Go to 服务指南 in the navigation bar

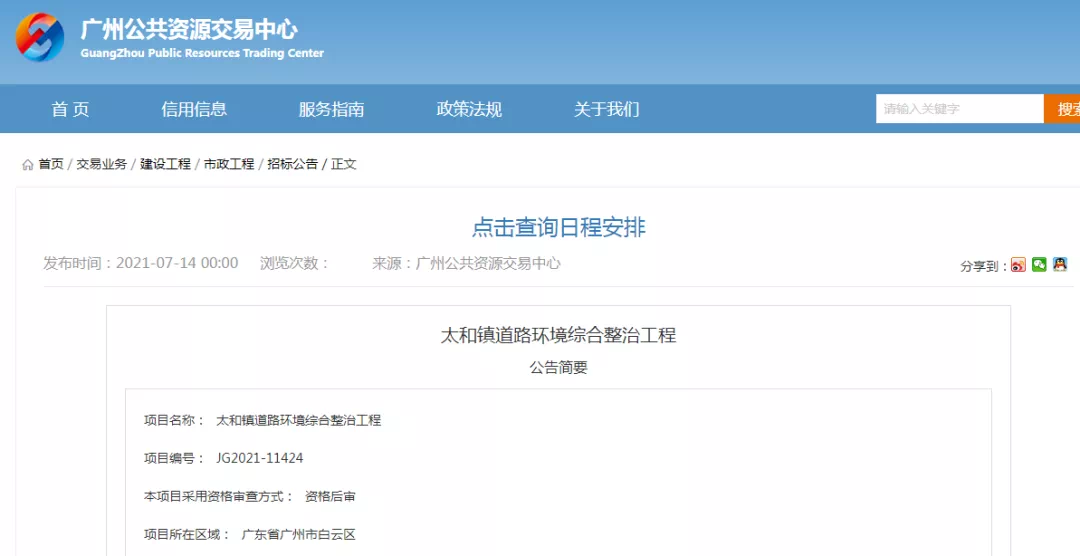tap(331, 109)
